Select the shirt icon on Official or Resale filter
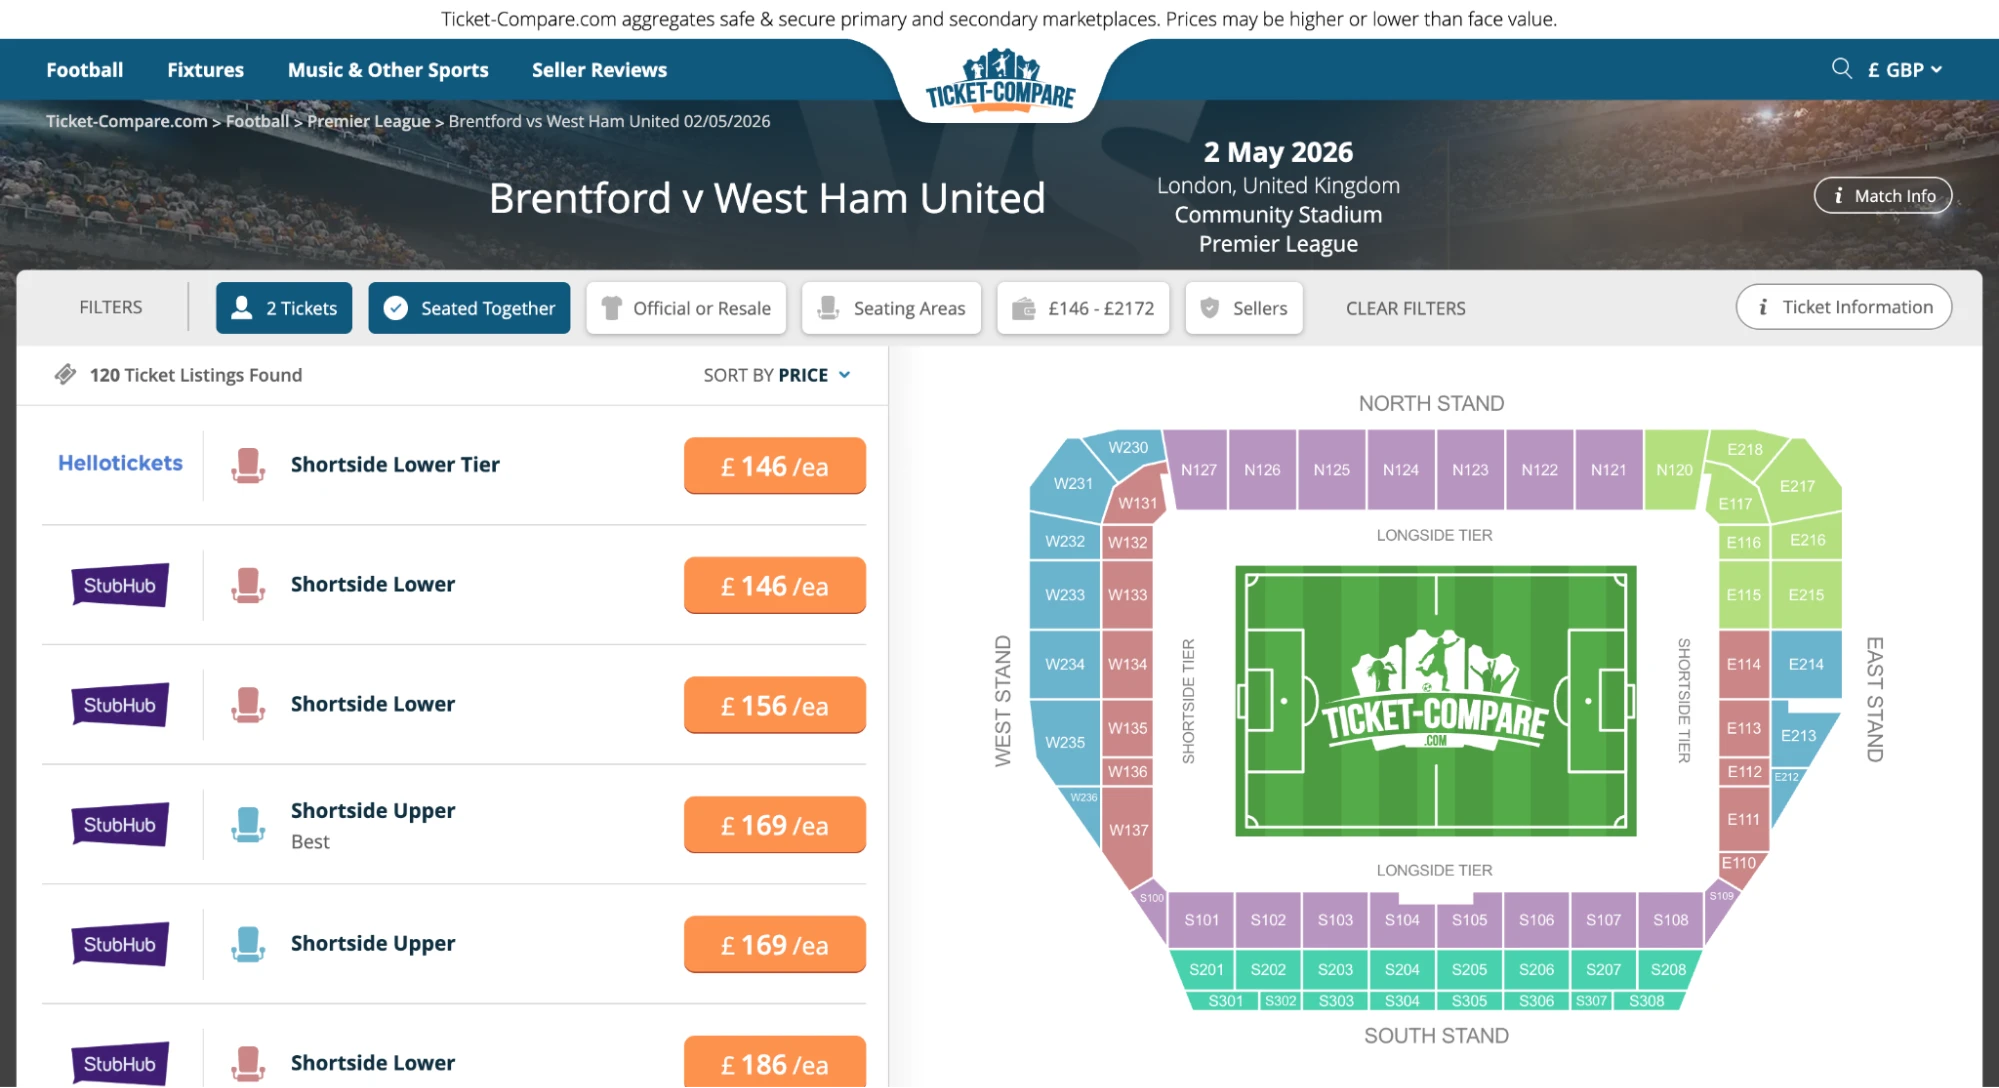Image resolution: width=1999 pixels, height=1088 pixels. [611, 308]
